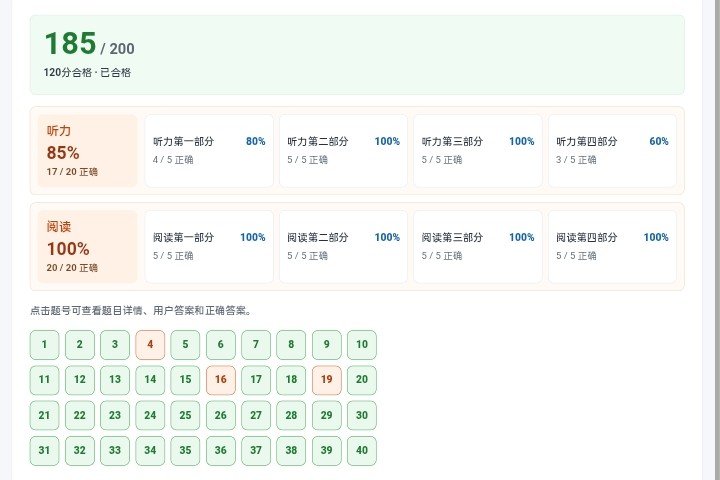Select the 阅读第二部分 card
The image size is (720, 480).
pyautogui.click(x=343, y=247)
